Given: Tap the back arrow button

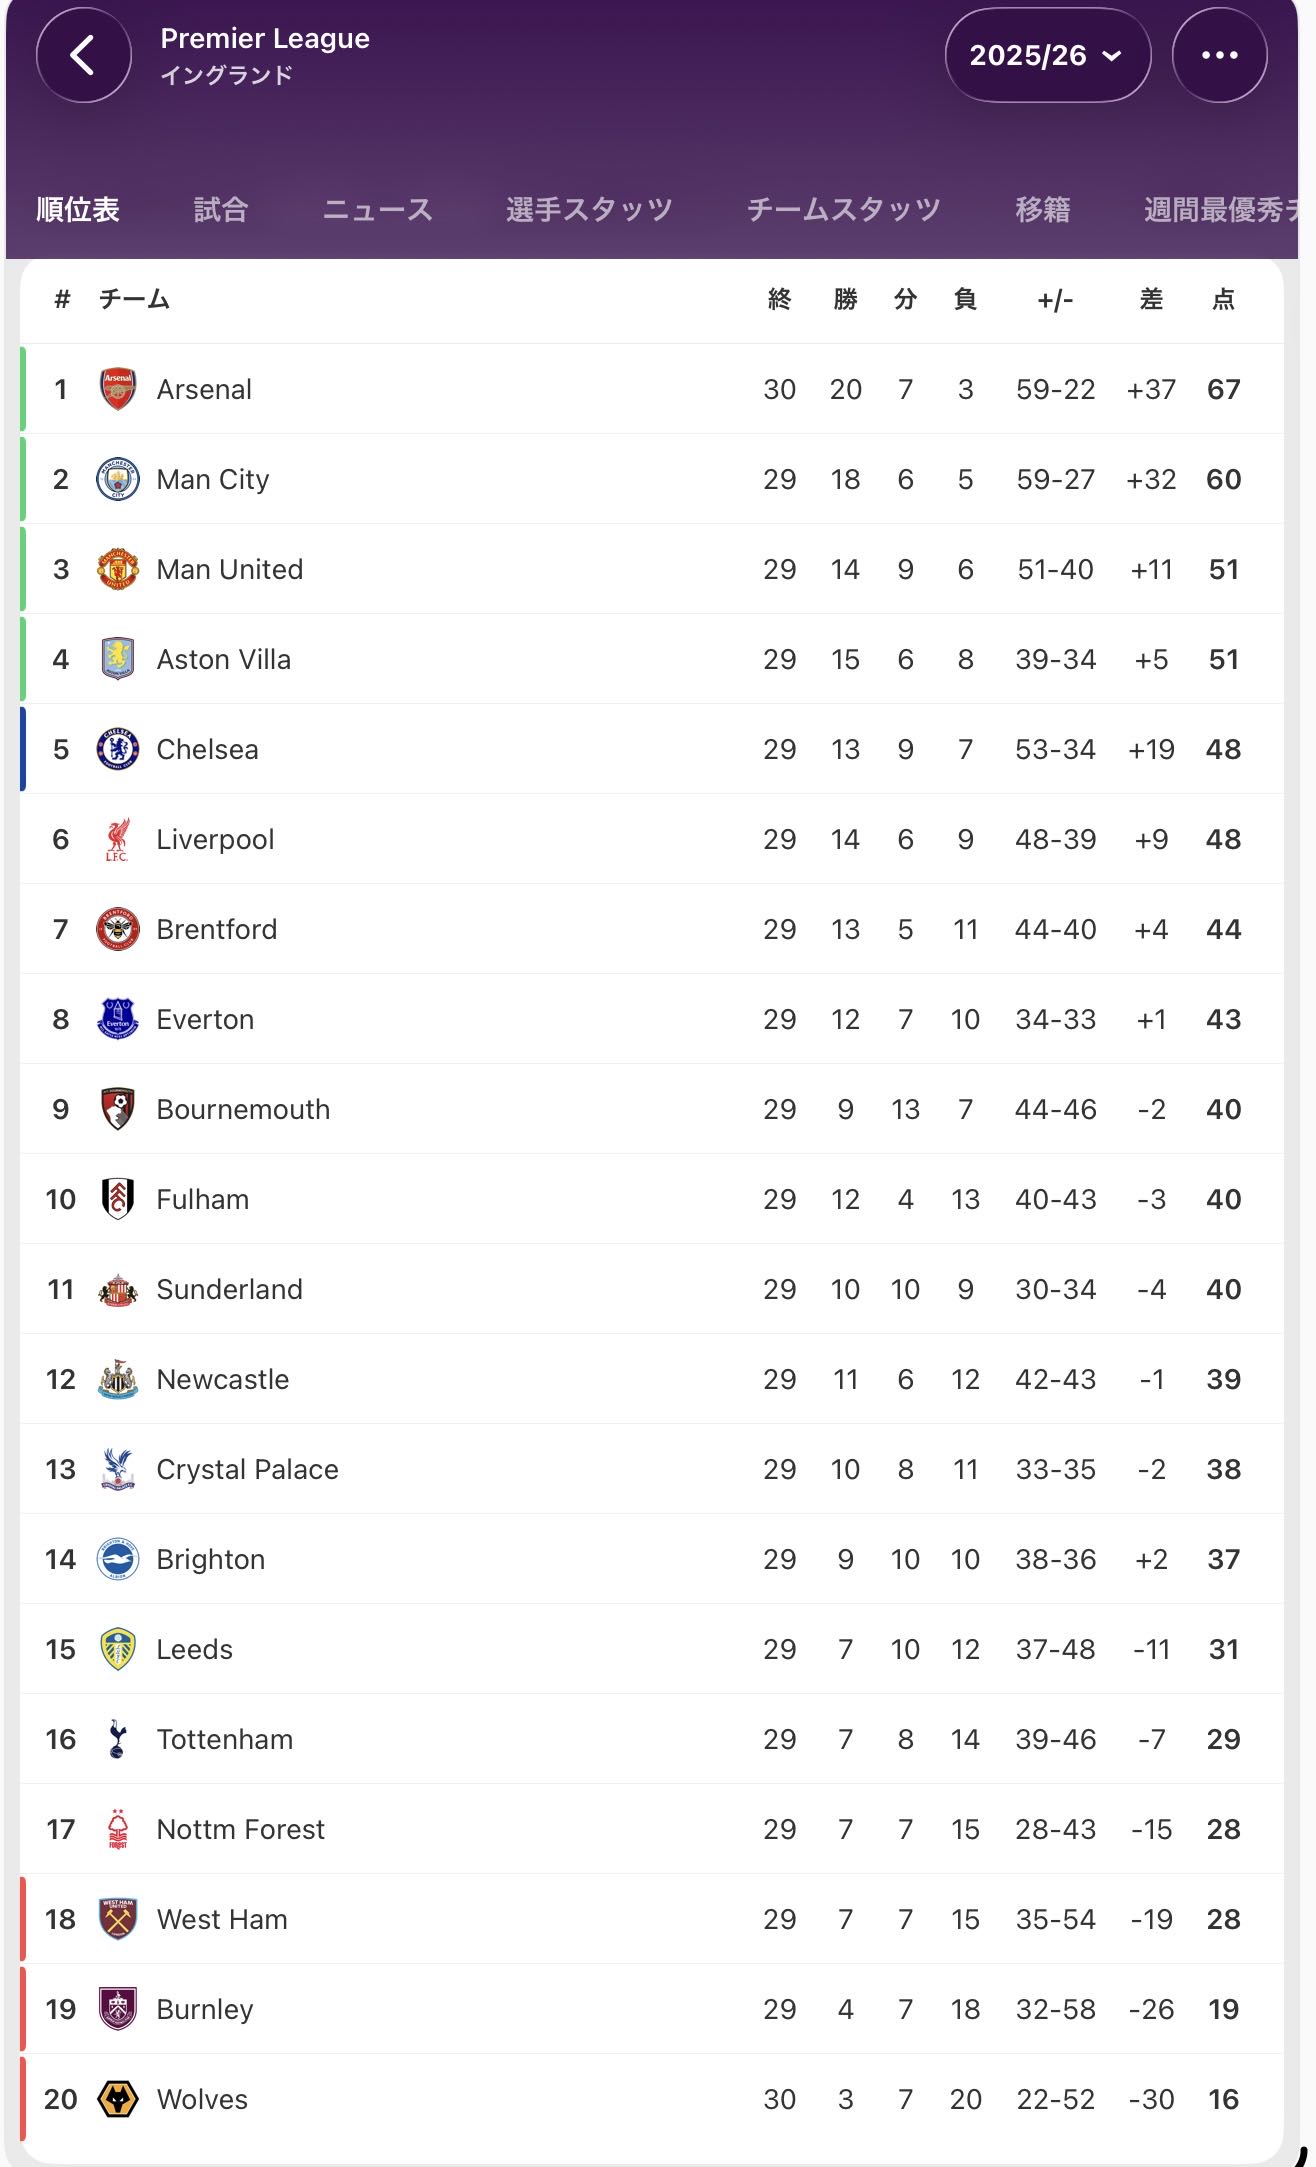Looking at the screenshot, I should point(84,55).
